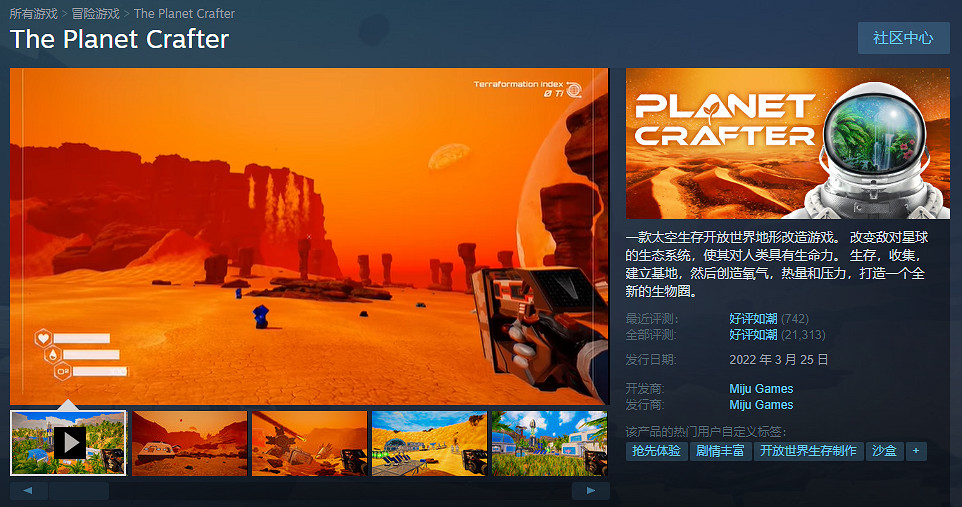Click the 该产品的热门用户自定义标签 label

(706, 432)
